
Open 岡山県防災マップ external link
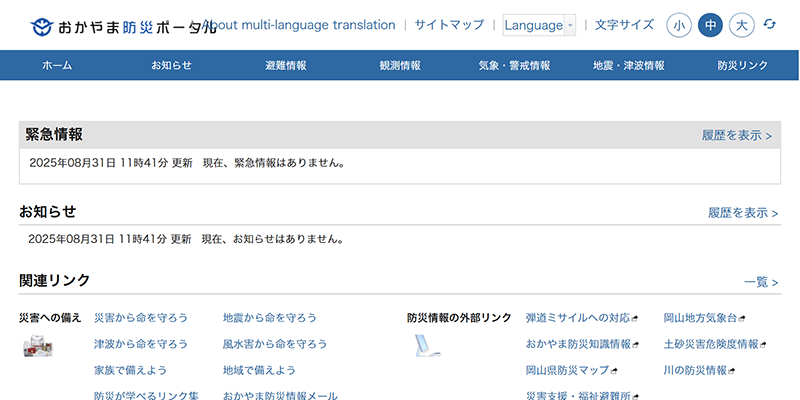coord(571,370)
